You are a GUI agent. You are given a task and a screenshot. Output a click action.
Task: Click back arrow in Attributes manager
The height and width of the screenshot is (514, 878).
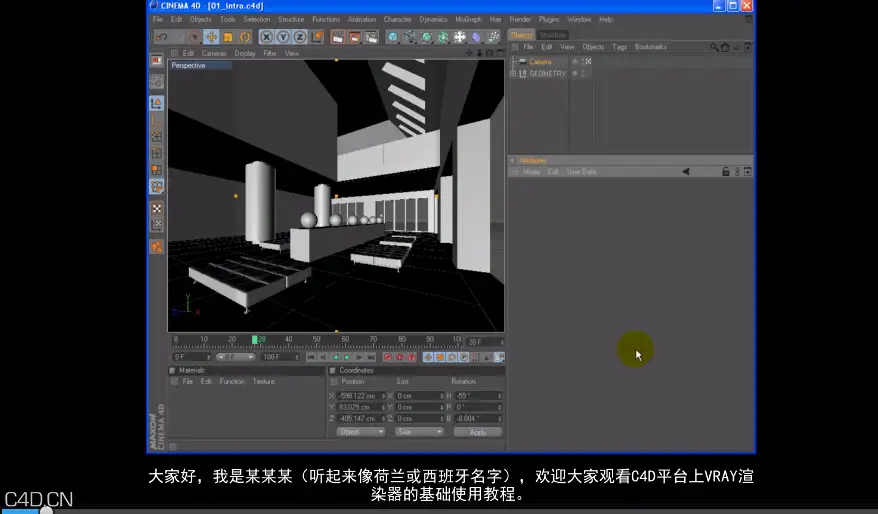[x=686, y=172]
